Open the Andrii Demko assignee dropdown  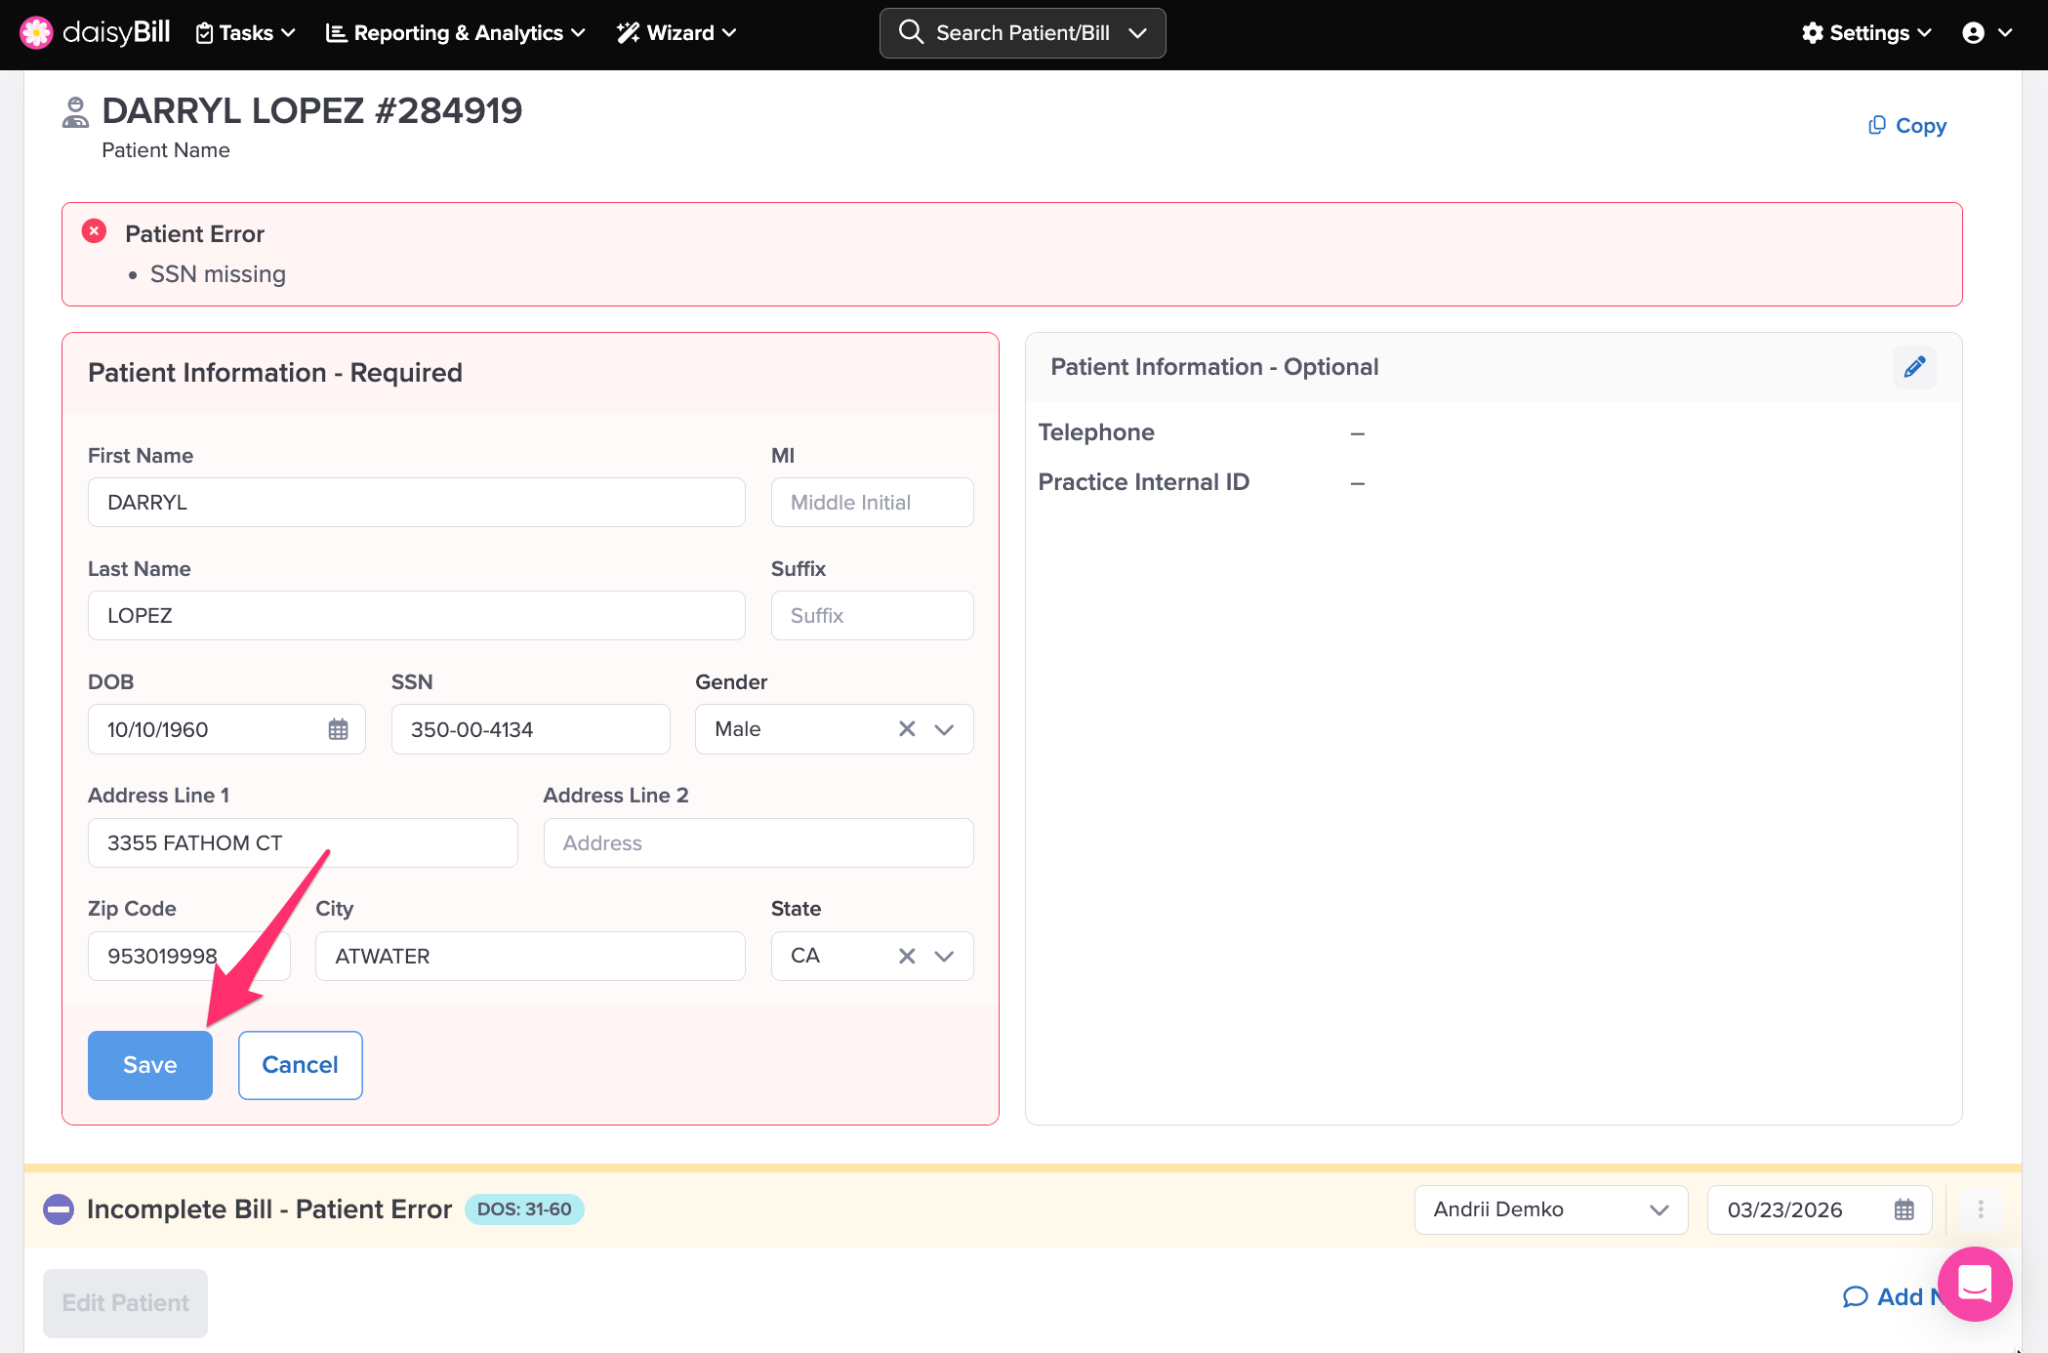[1550, 1210]
